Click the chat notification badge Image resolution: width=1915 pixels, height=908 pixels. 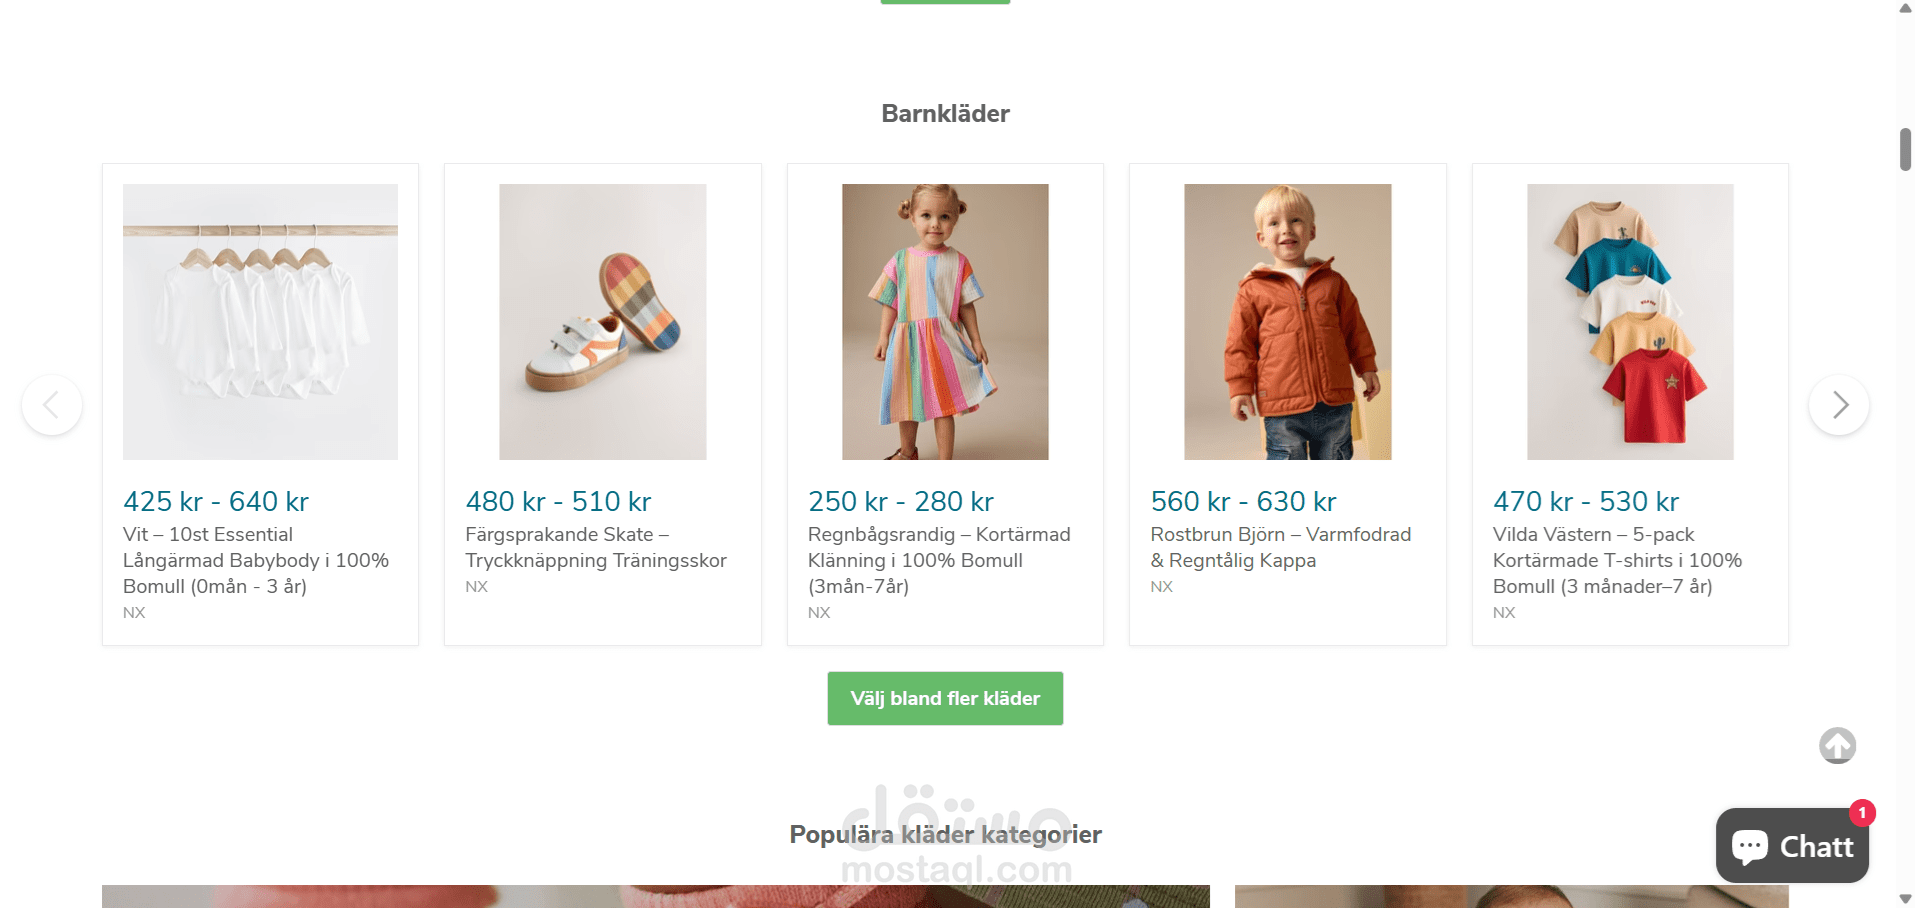tap(1862, 813)
